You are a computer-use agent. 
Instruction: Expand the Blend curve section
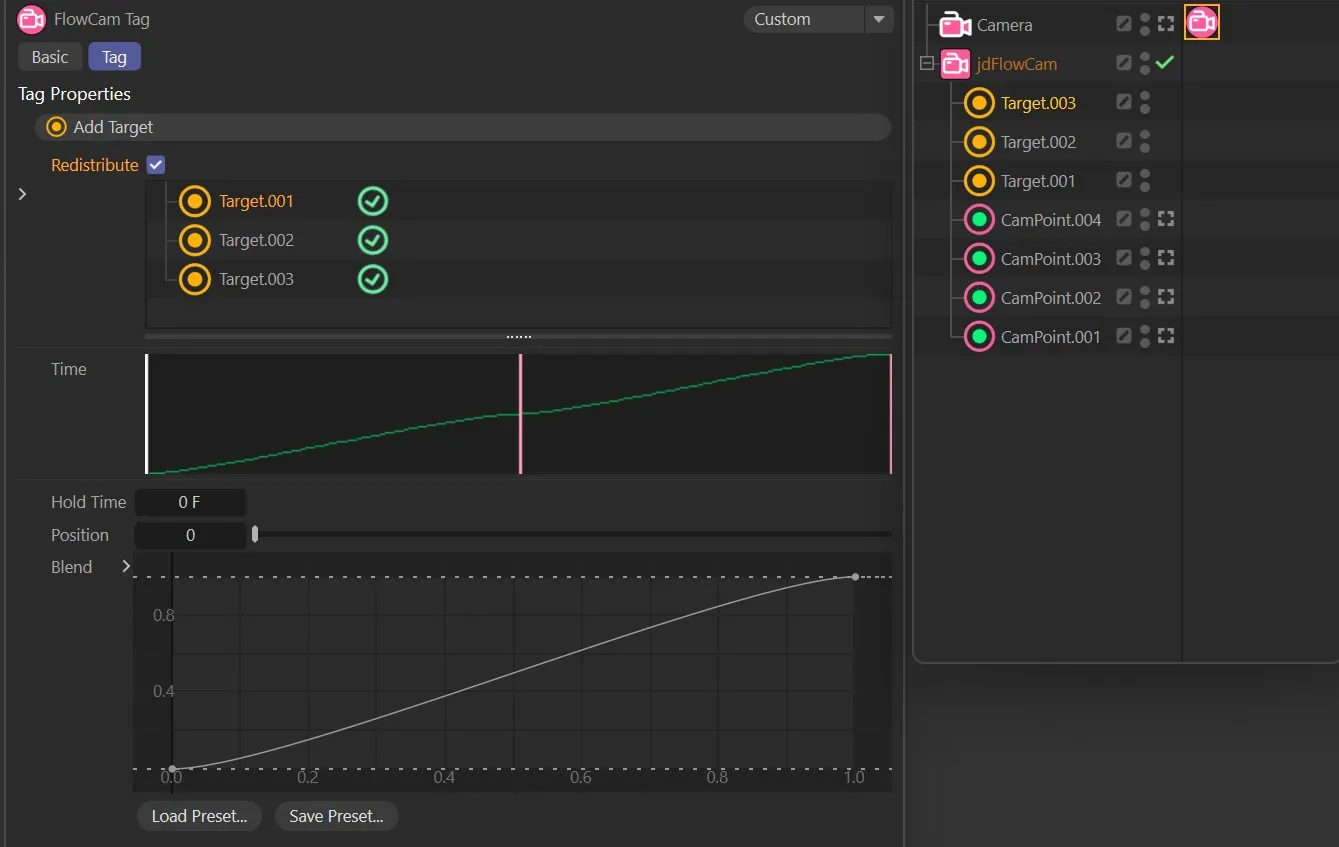coord(126,566)
